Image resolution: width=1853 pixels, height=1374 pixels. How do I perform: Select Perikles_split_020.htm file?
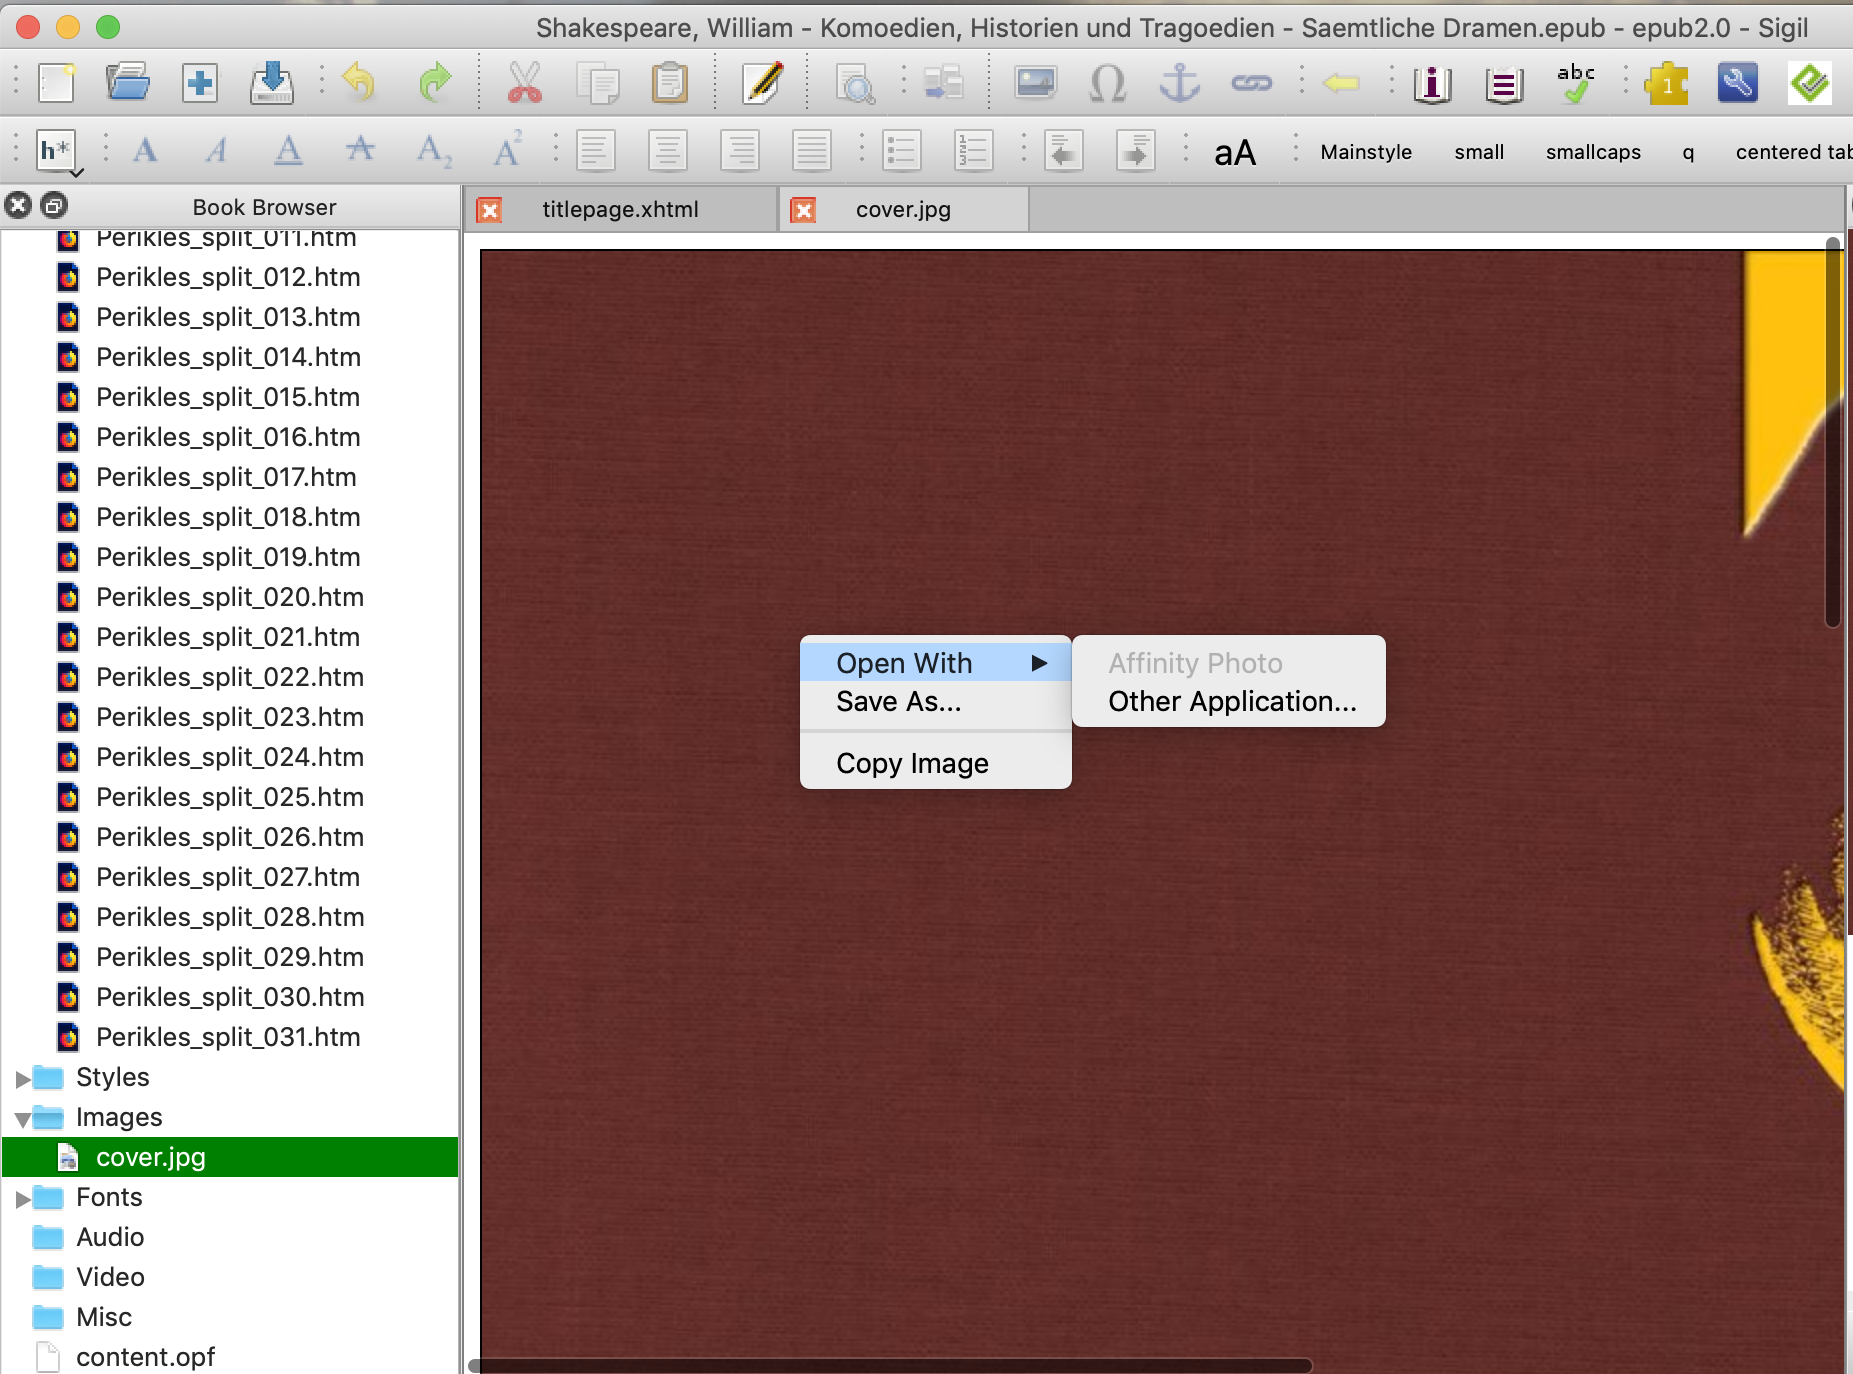coord(230,597)
